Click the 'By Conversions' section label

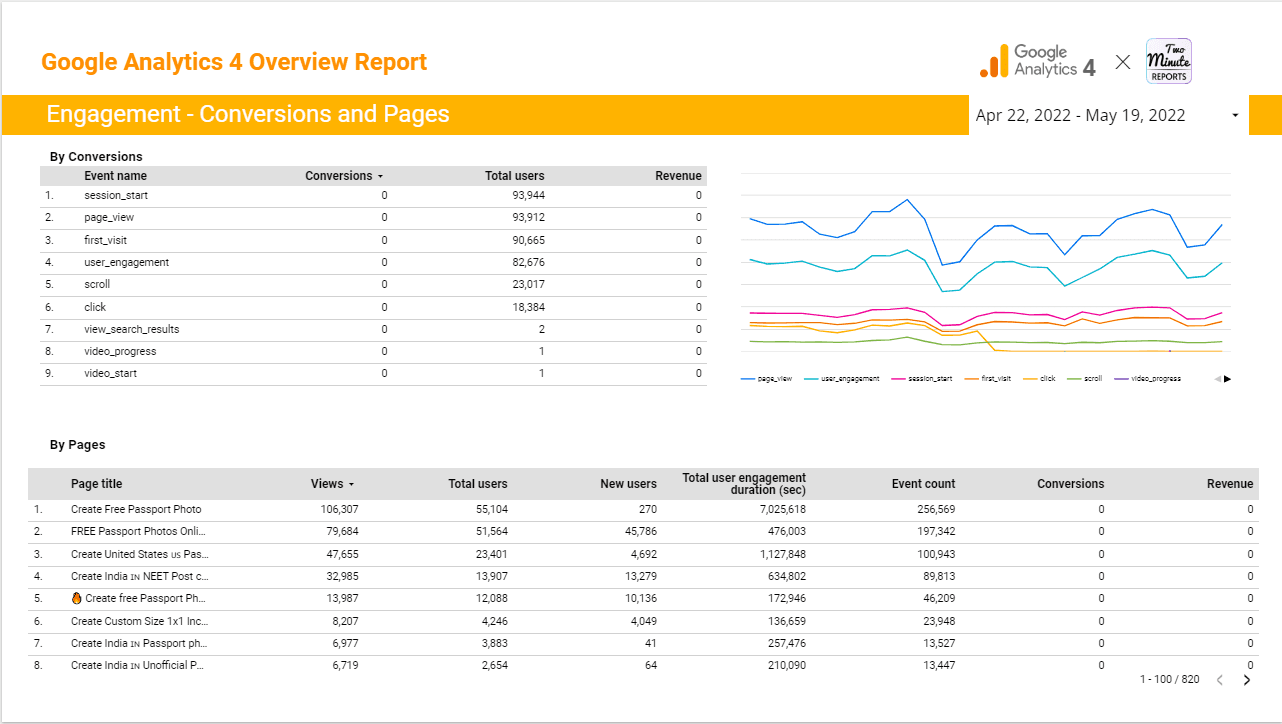(96, 157)
